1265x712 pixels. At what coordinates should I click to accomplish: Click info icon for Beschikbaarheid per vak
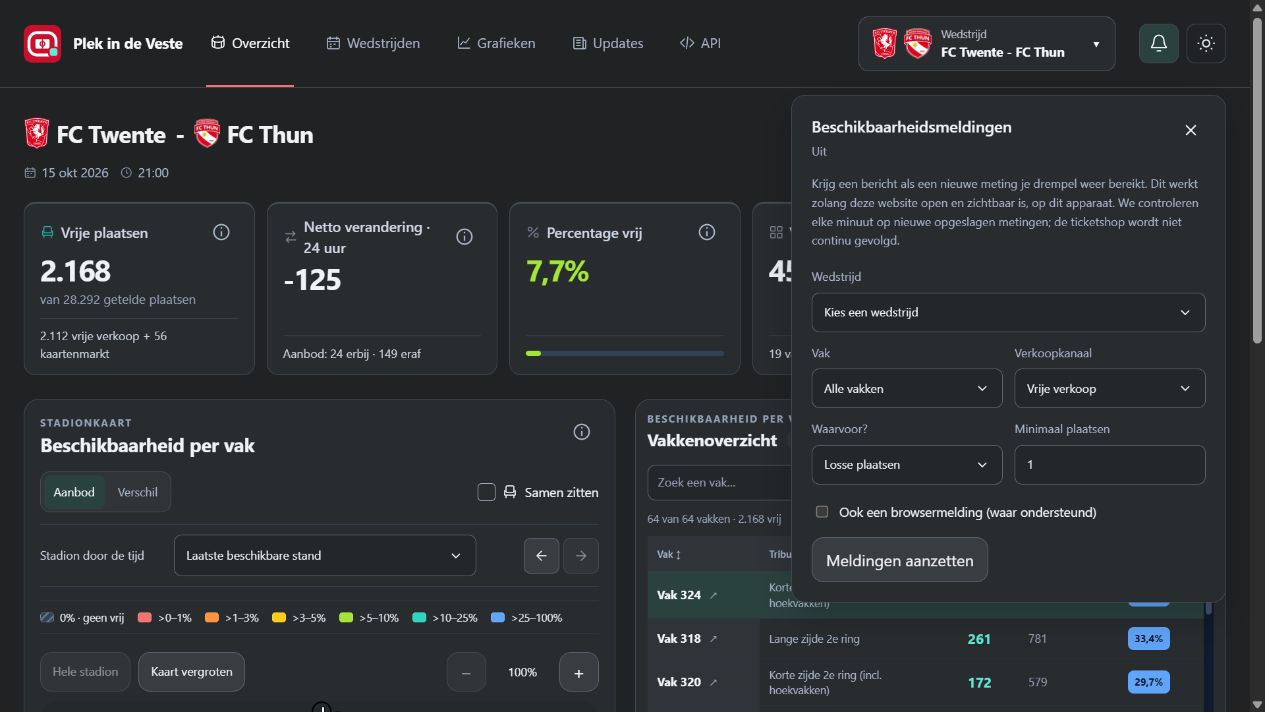click(x=581, y=432)
